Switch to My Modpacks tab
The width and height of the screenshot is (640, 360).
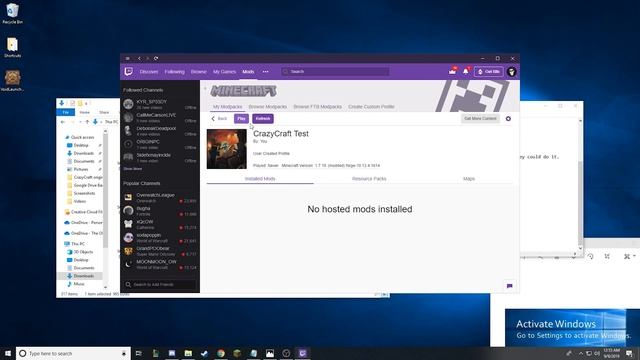pos(227,107)
